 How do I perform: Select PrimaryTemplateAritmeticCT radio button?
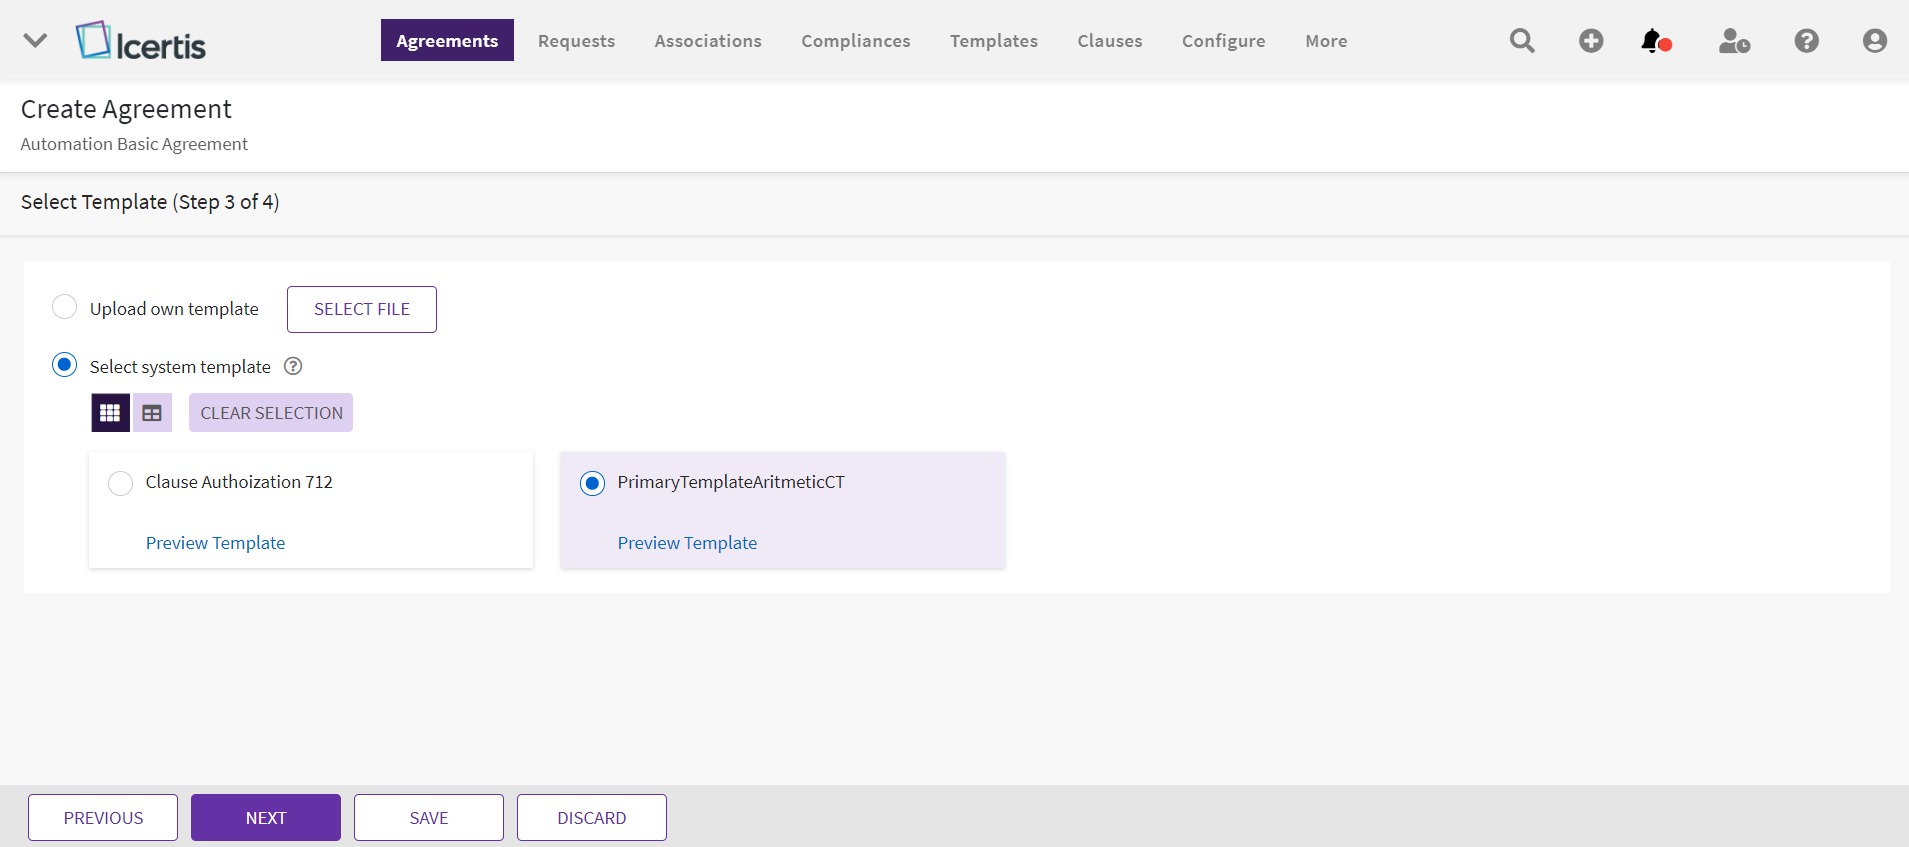coord(593,484)
